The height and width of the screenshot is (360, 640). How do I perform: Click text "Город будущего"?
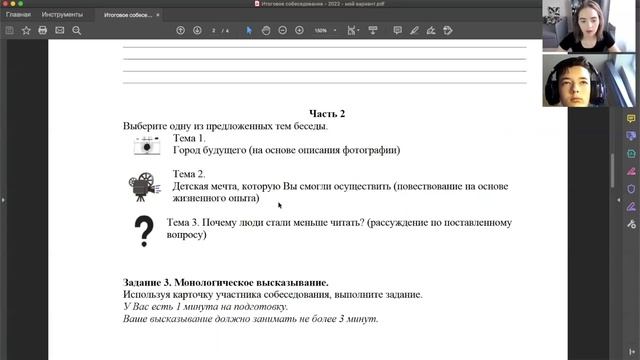[x=209, y=150]
